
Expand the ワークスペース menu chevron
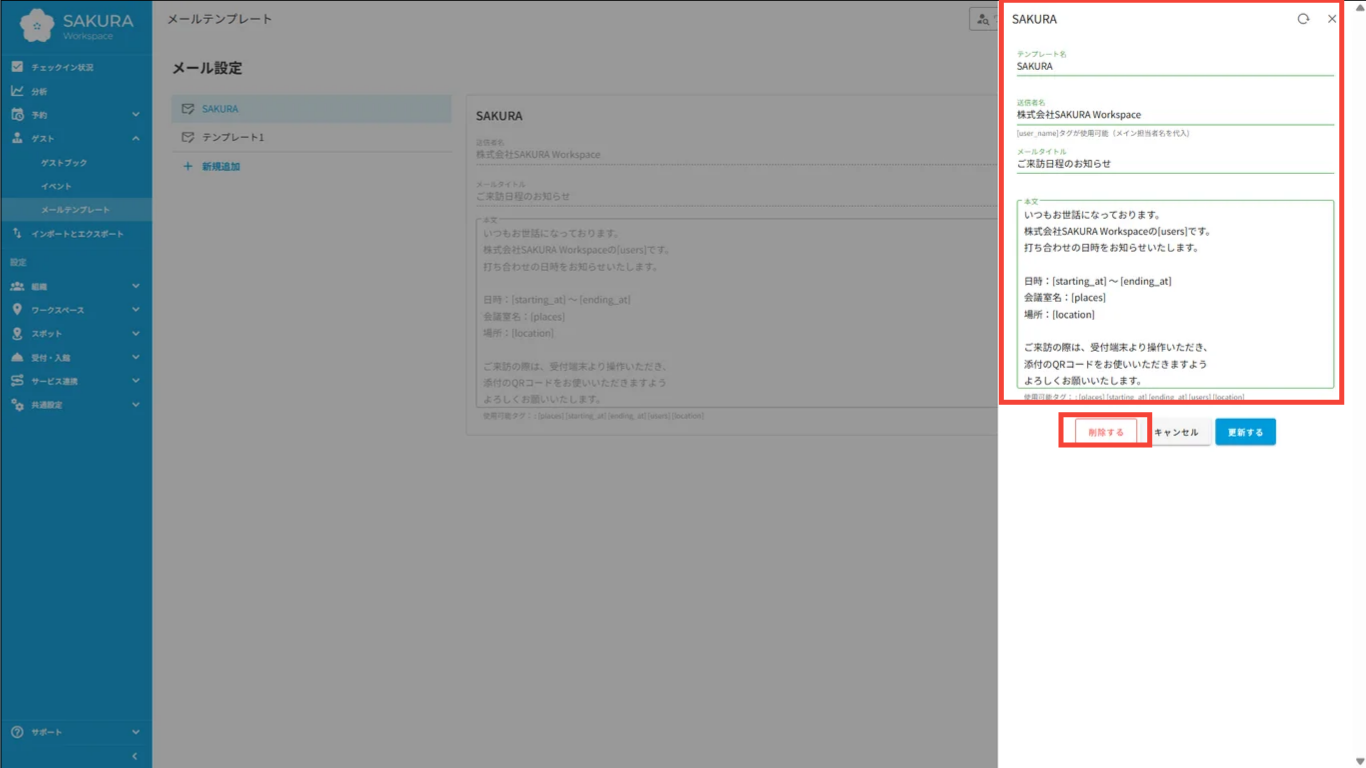click(136, 310)
